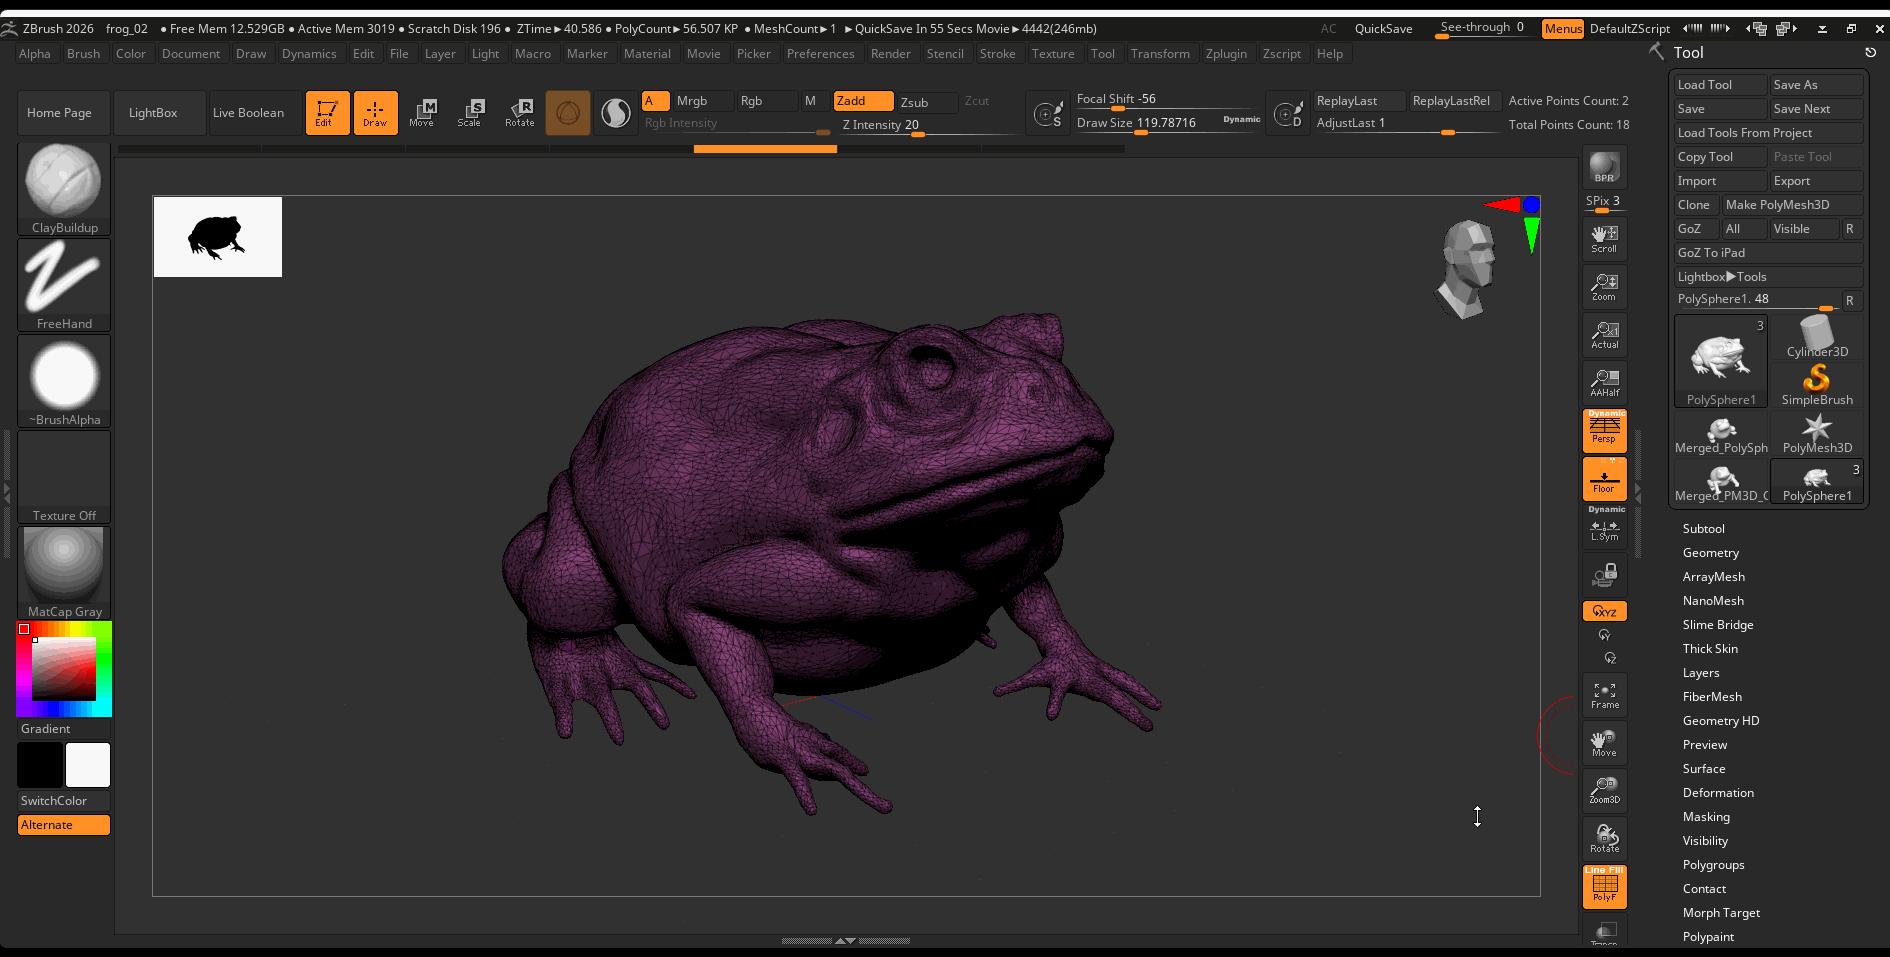Expand the Deformation section
The height and width of the screenshot is (957, 1890).
[x=1717, y=793]
